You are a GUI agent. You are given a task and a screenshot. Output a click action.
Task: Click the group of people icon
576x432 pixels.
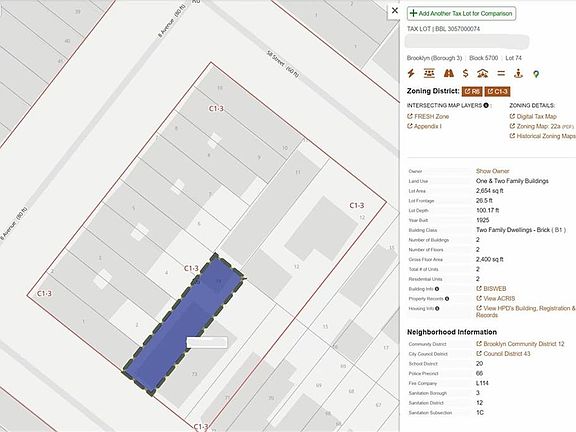click(429, 73)
